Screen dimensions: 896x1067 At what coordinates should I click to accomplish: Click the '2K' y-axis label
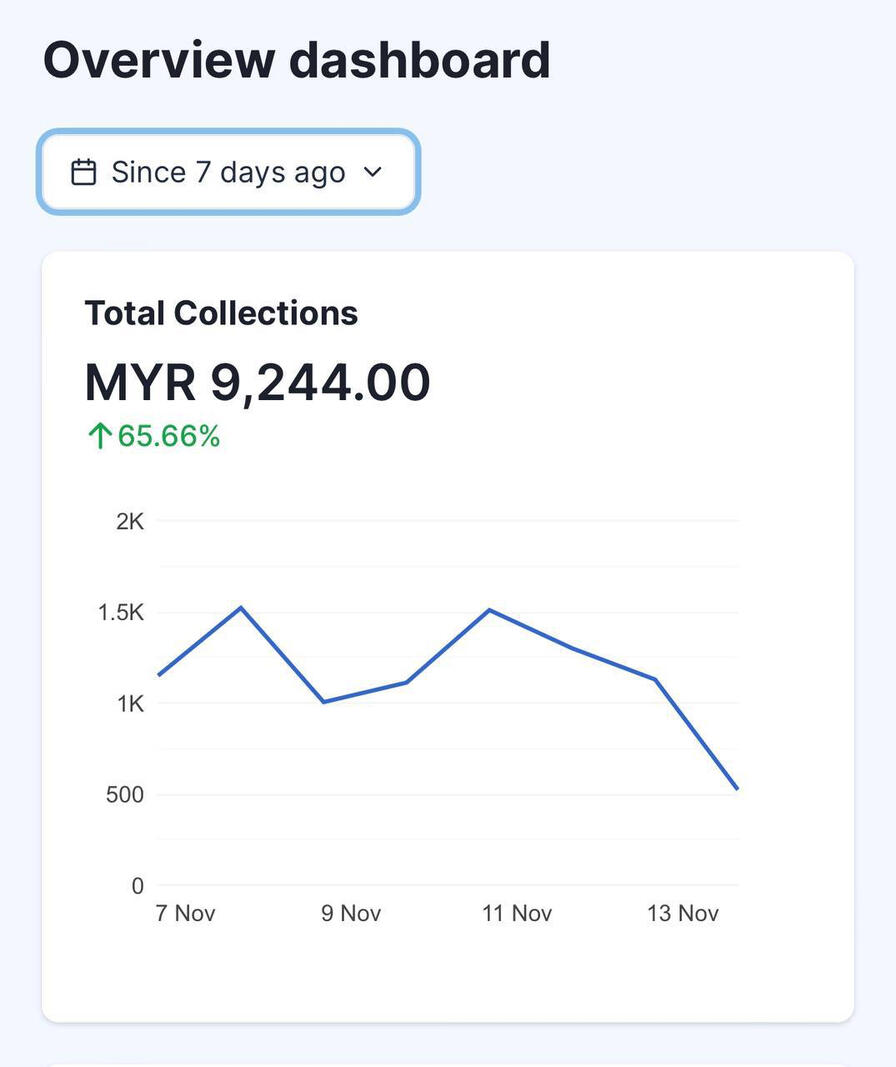pos(130,521)
